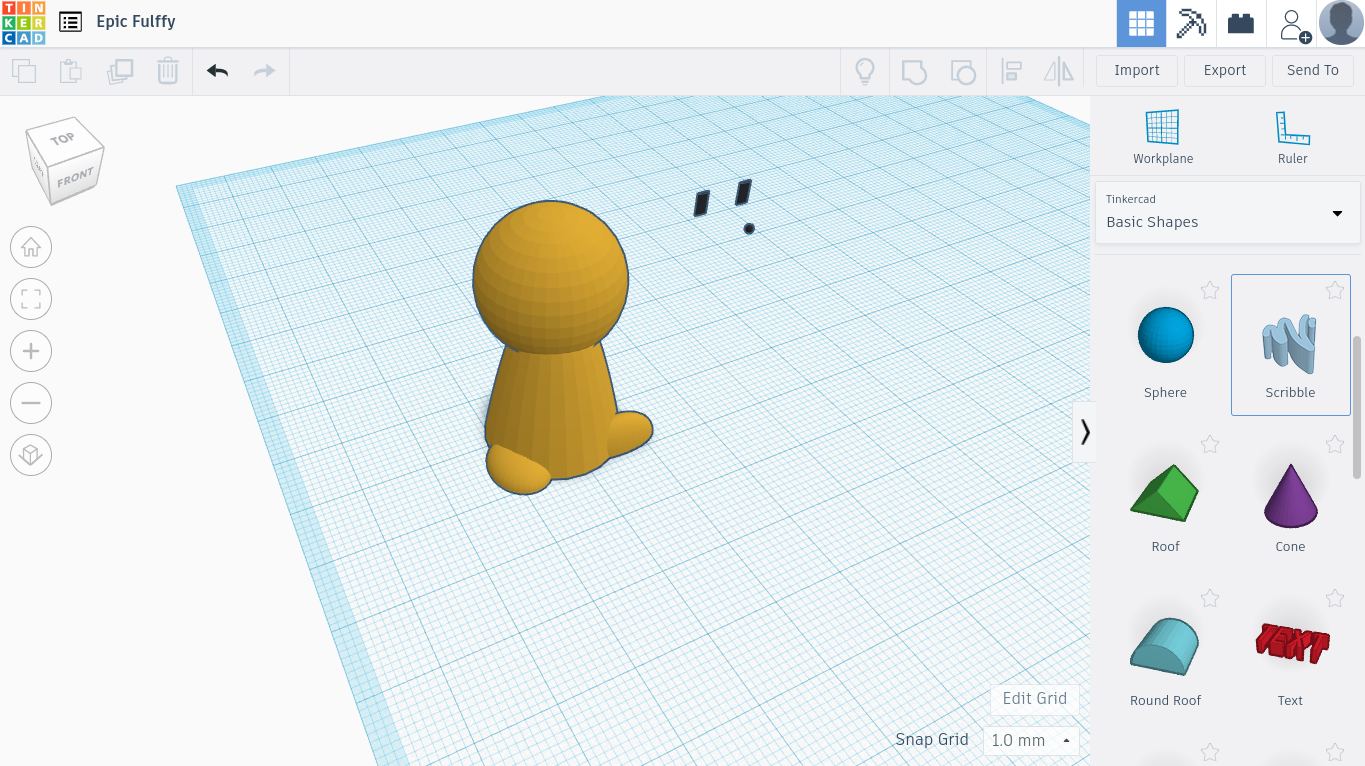Favorite the Text shape star
This screenshot has width=1365, height=766.
pos(1335,598)
